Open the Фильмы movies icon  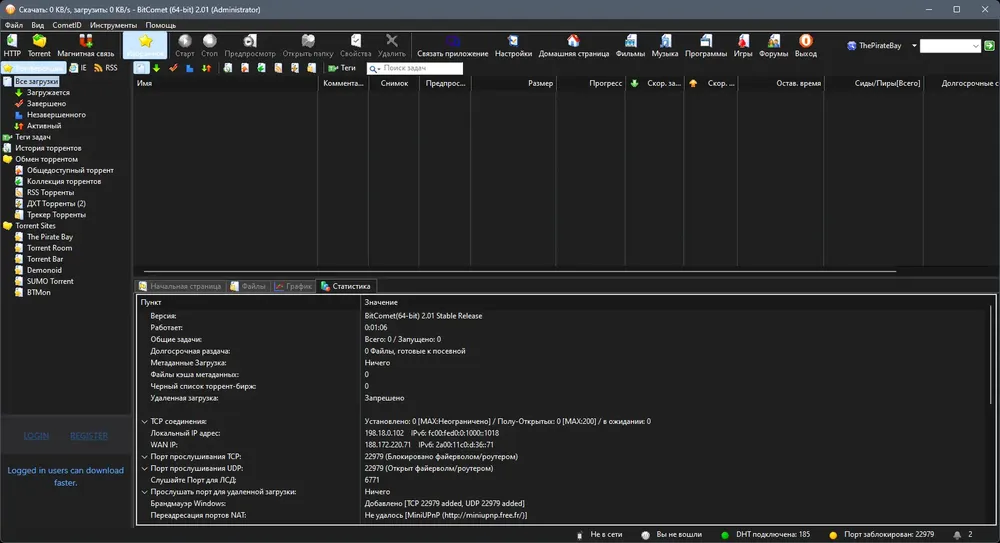630,45
